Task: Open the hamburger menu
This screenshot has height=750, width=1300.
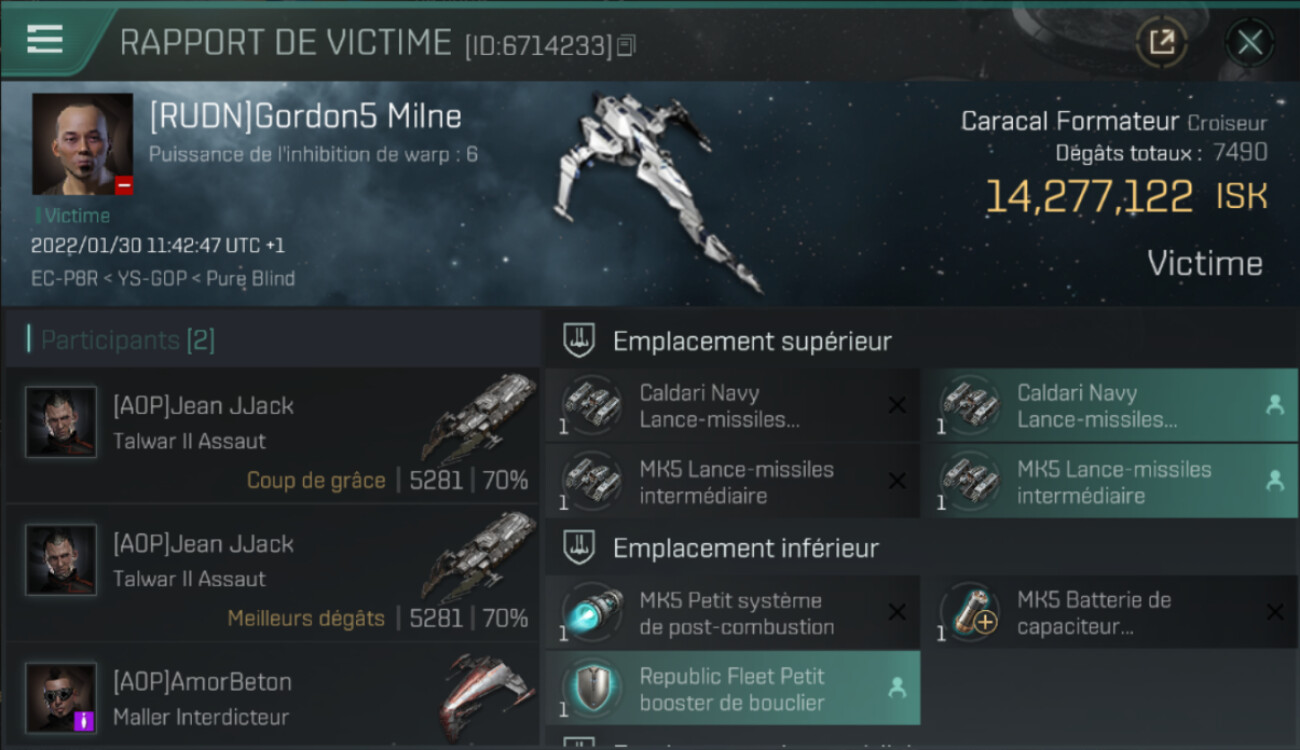Action: tap(45, 39)
